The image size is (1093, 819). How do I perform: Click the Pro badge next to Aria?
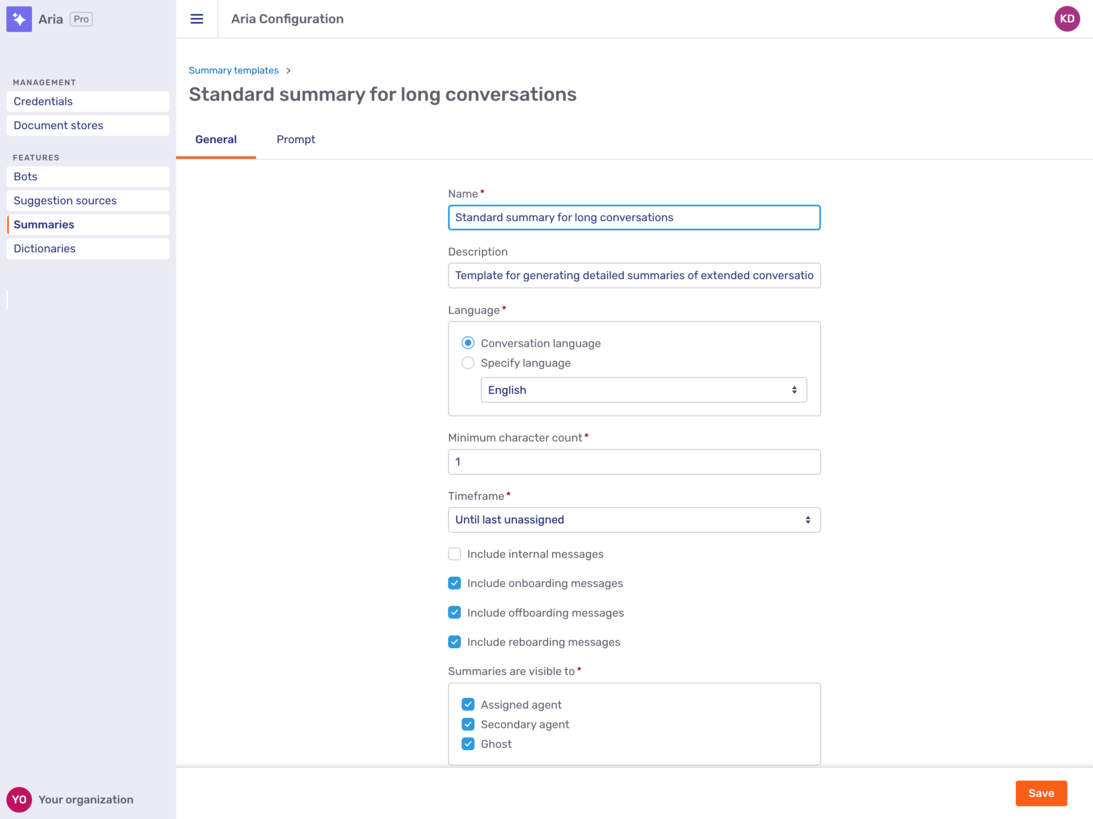[x=81, y=19]
